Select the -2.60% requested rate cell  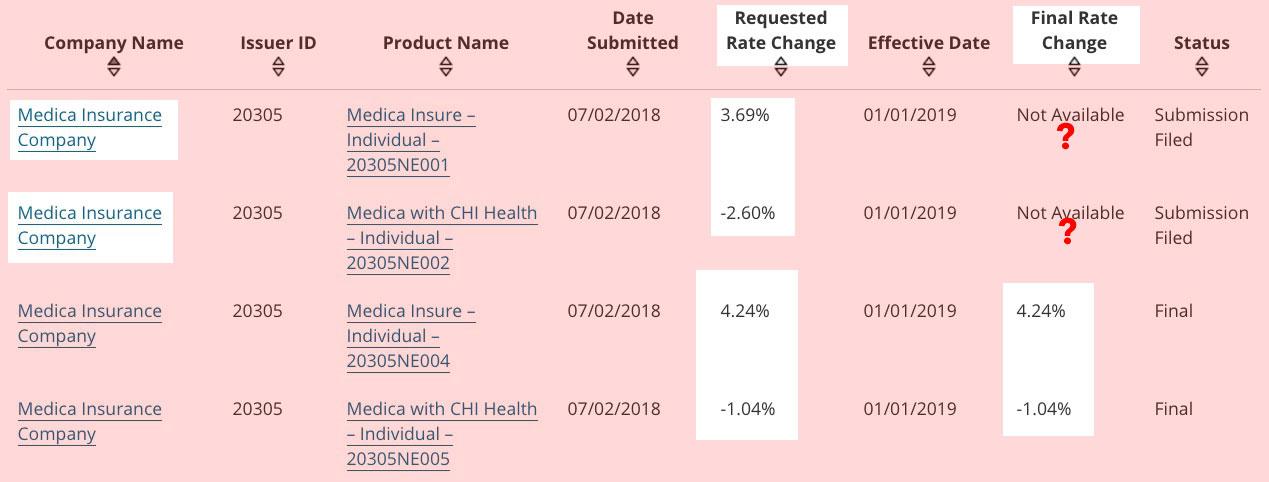[747, 213]
